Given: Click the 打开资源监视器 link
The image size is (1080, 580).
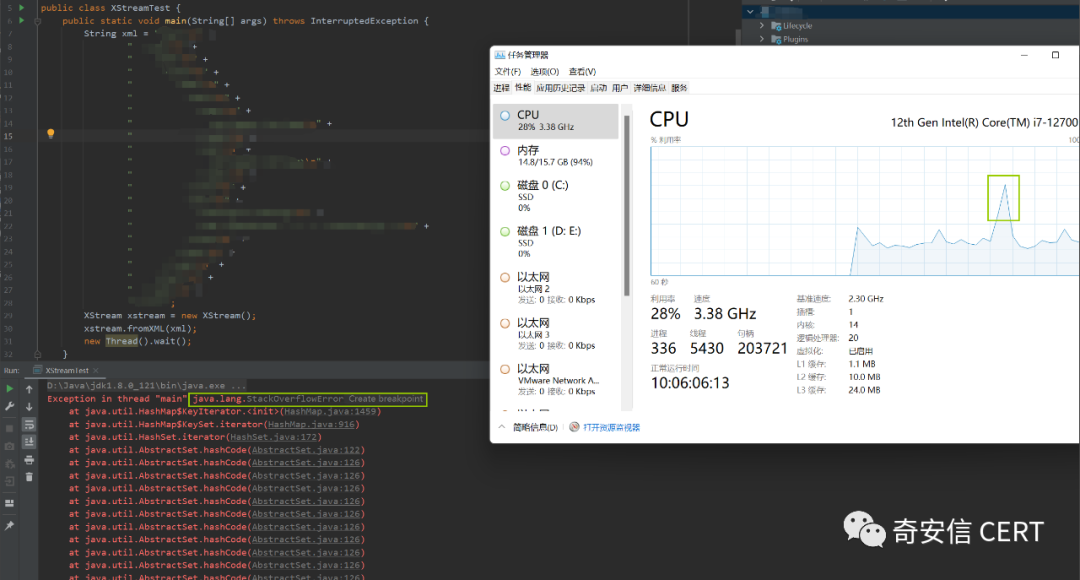Looking at the screenshot, I should pyautogui.click(x=612, y=427).
